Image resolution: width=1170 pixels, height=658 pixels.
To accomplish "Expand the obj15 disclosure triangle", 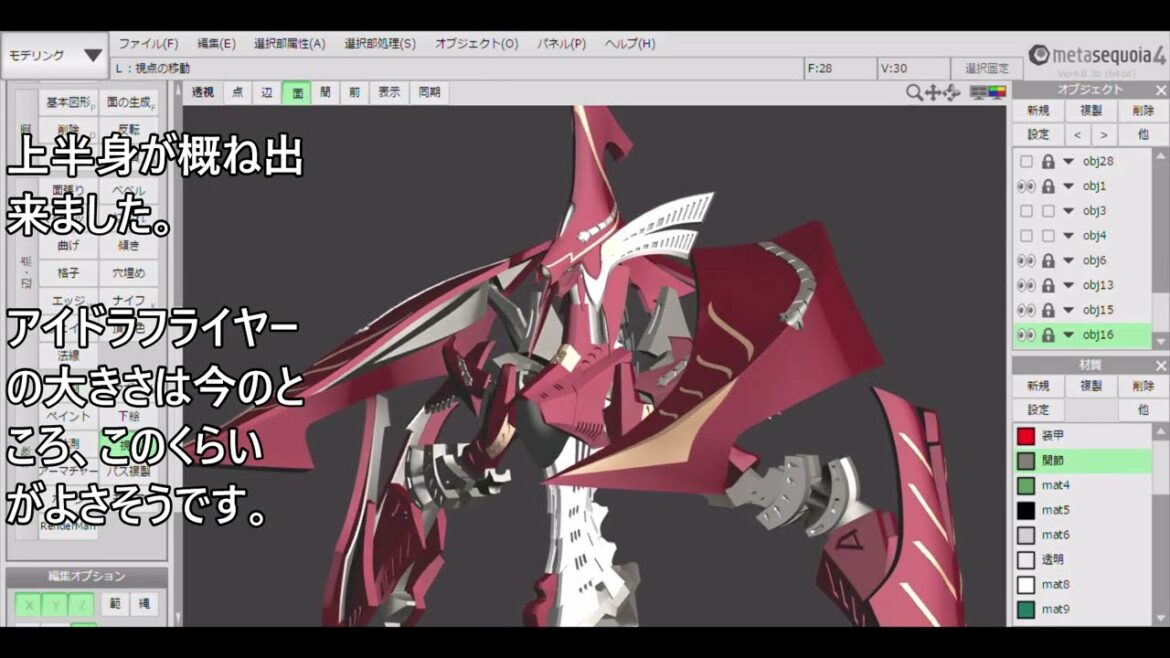I will (x=1068, y=310).
